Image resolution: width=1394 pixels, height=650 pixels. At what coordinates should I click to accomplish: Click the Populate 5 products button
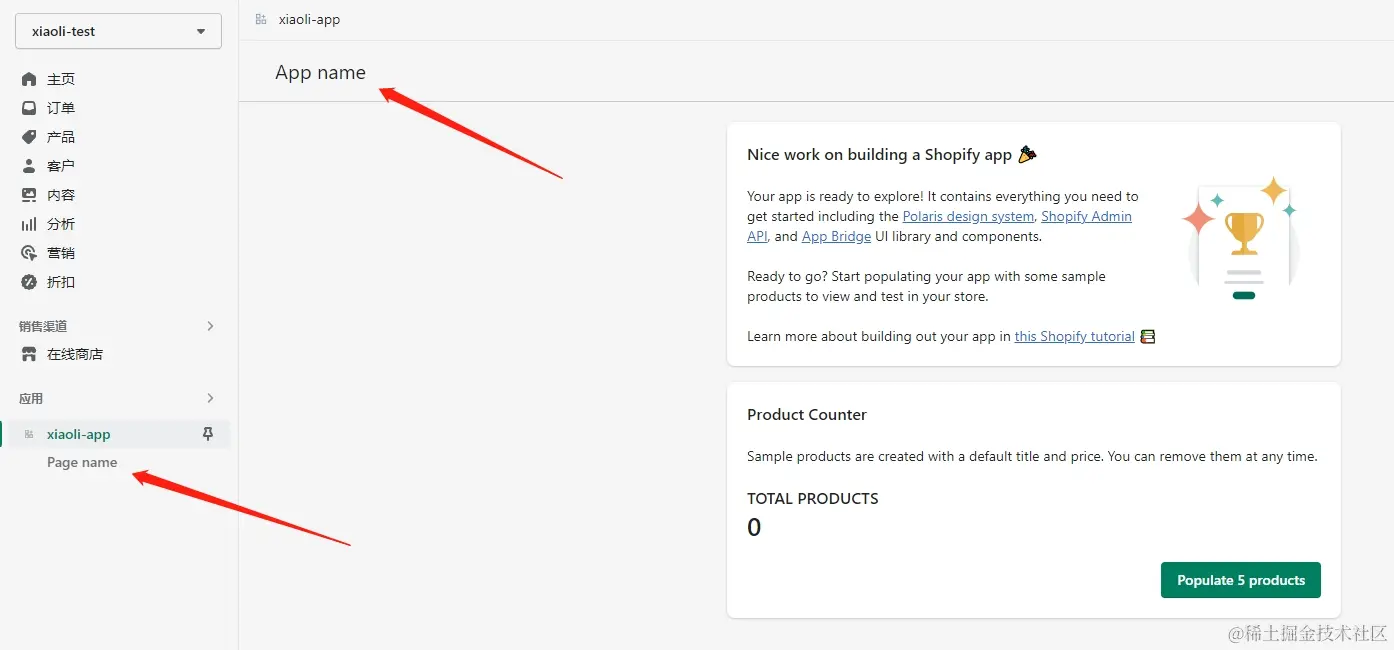[x=1241, y=580]
